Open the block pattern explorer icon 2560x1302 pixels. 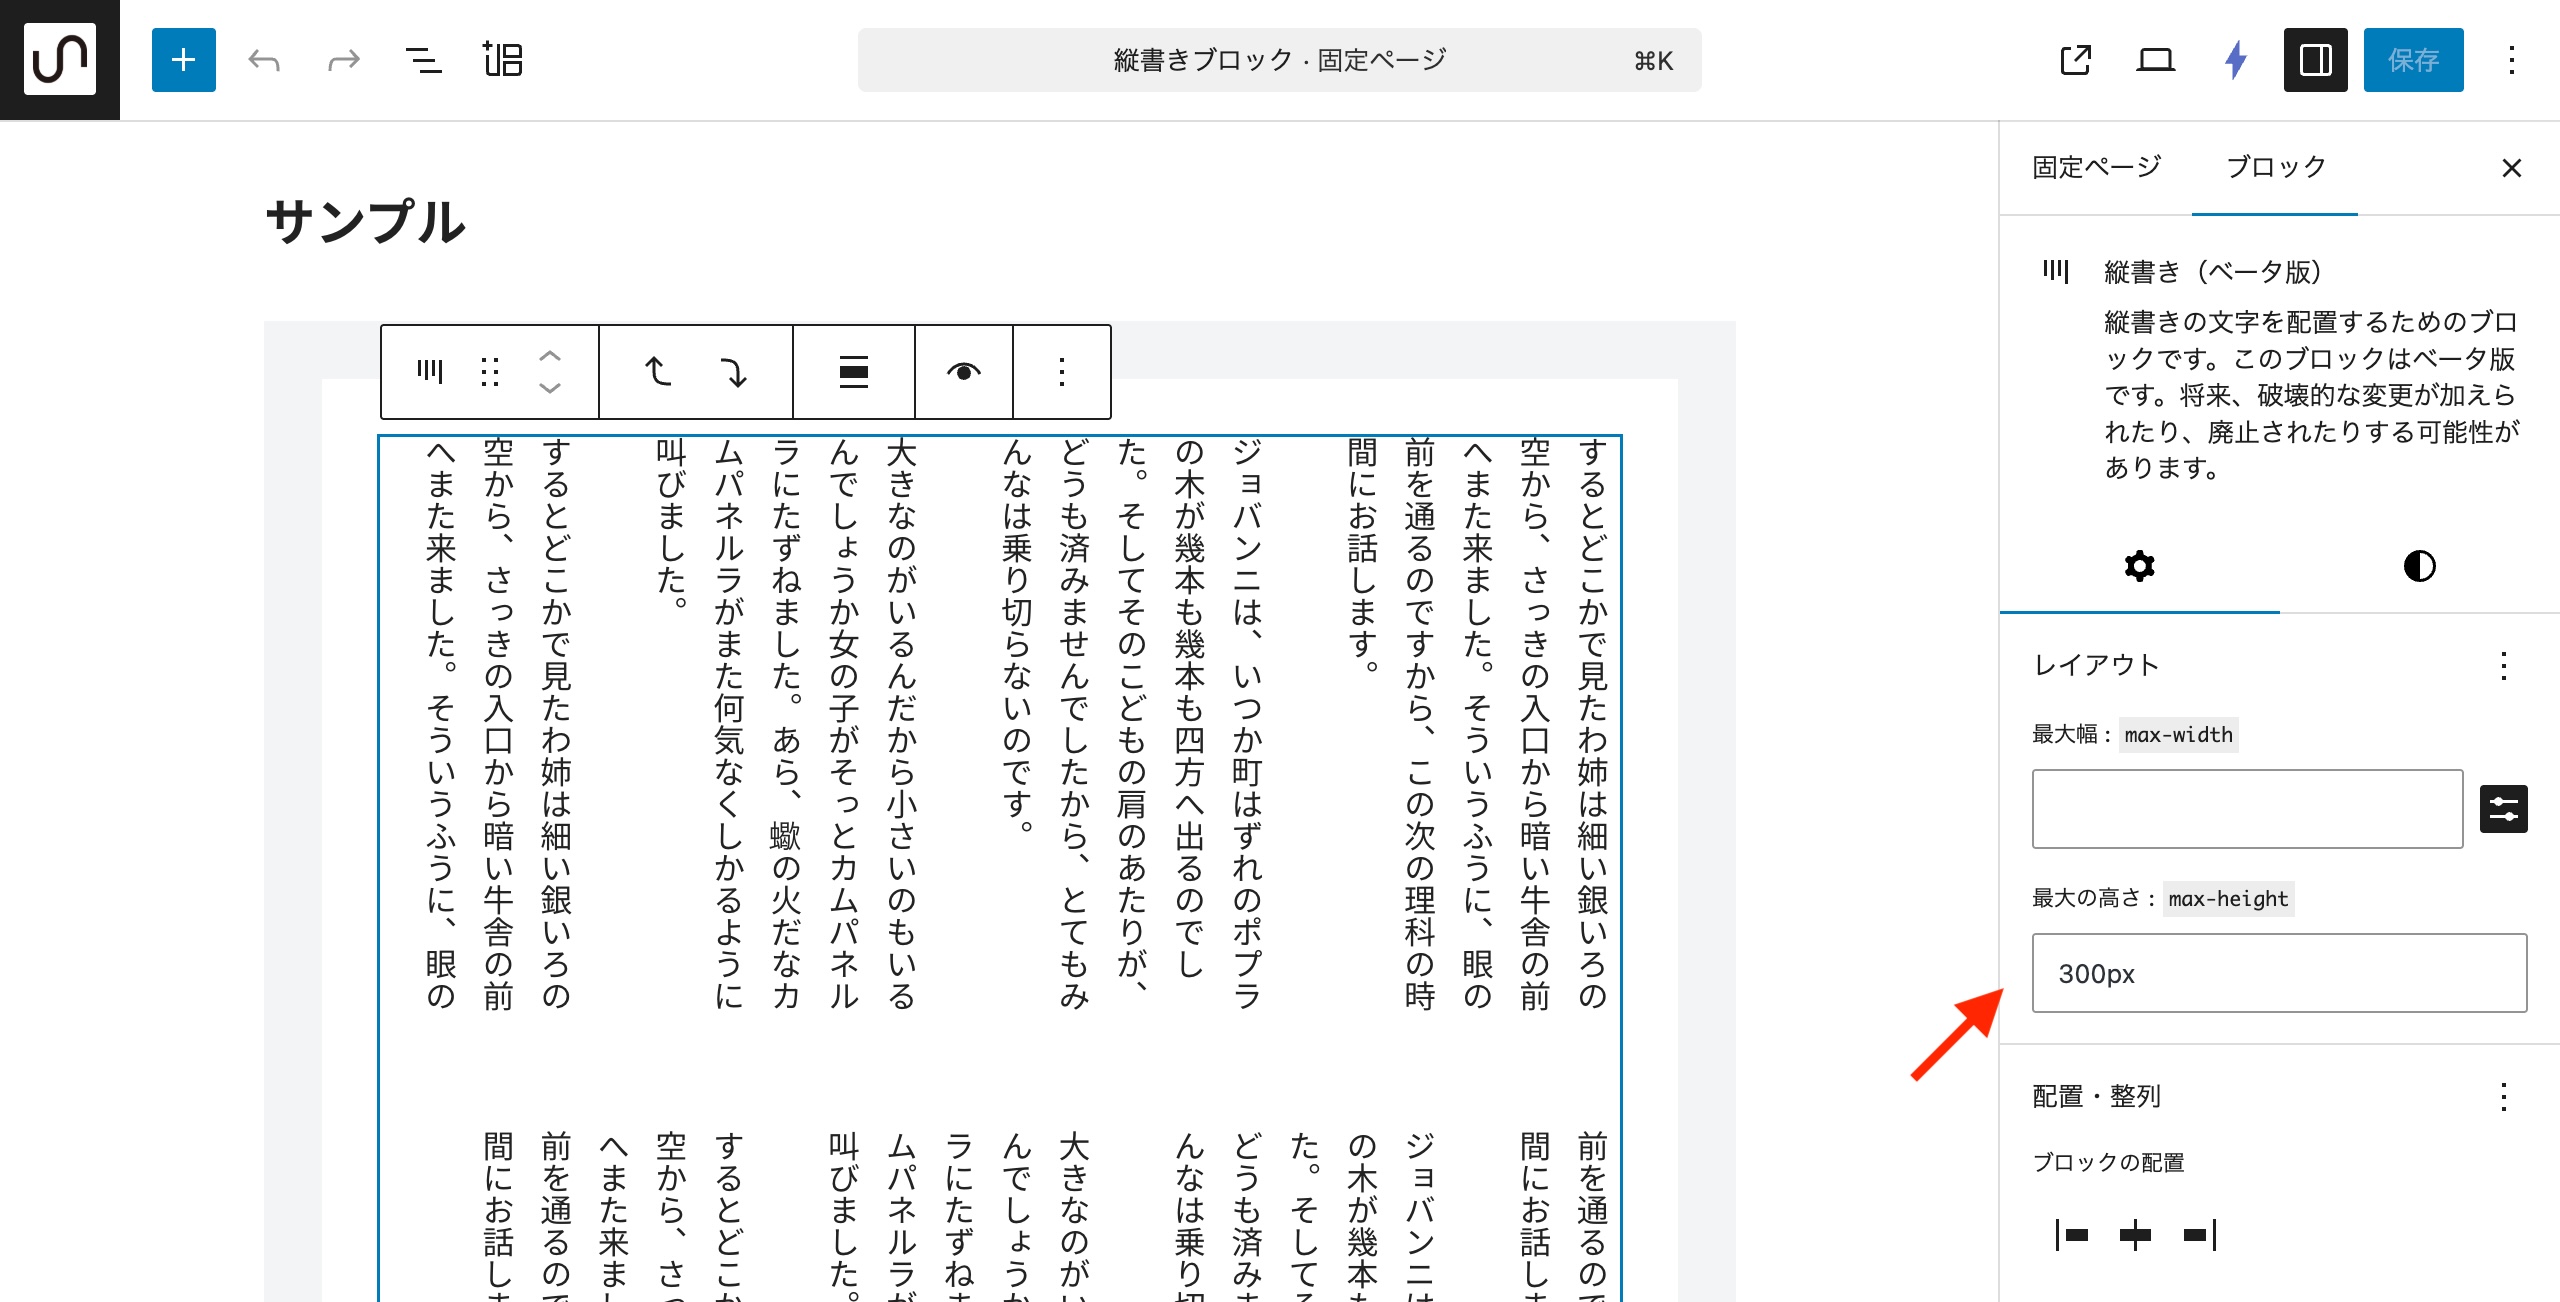(502, 60)
